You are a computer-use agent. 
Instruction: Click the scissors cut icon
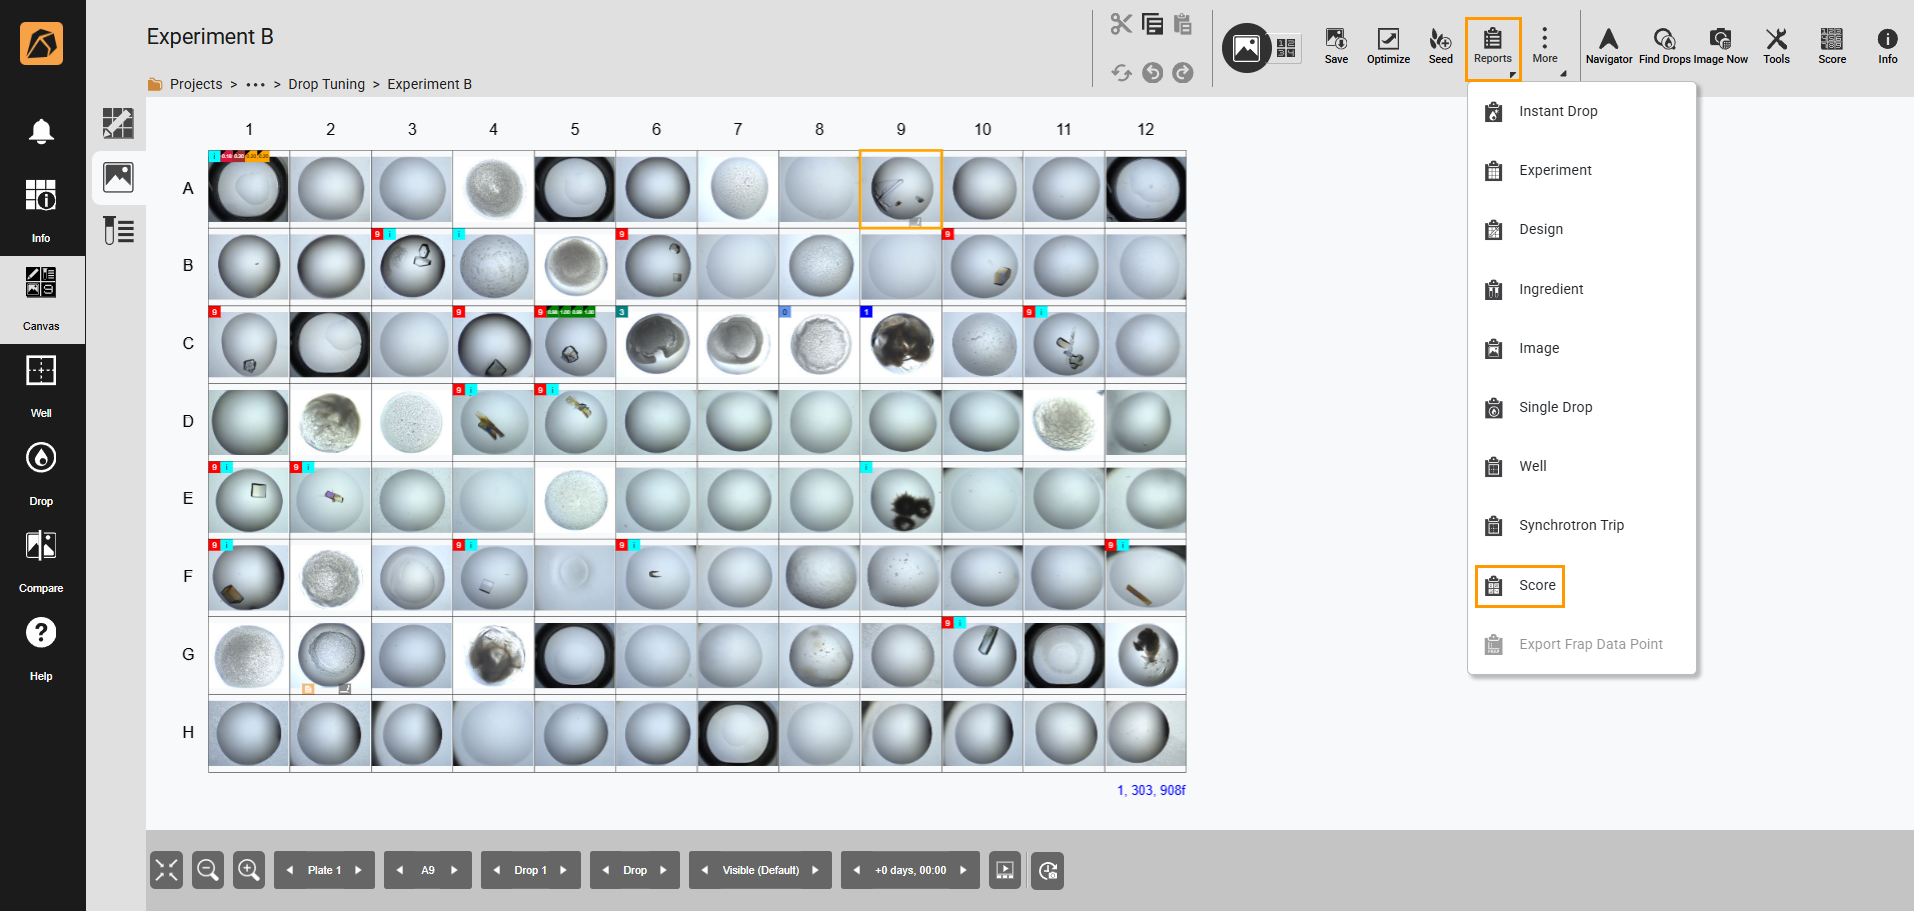point(1121,24)
